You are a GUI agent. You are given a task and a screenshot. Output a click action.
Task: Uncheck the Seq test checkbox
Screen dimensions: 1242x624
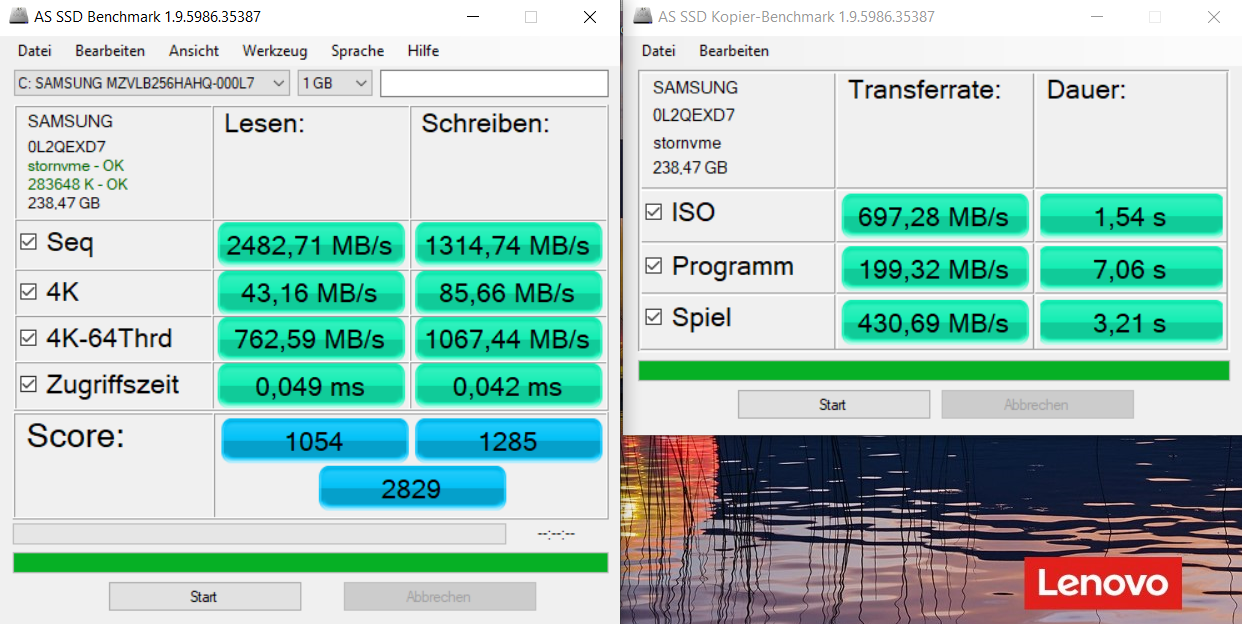coord(28,242)
